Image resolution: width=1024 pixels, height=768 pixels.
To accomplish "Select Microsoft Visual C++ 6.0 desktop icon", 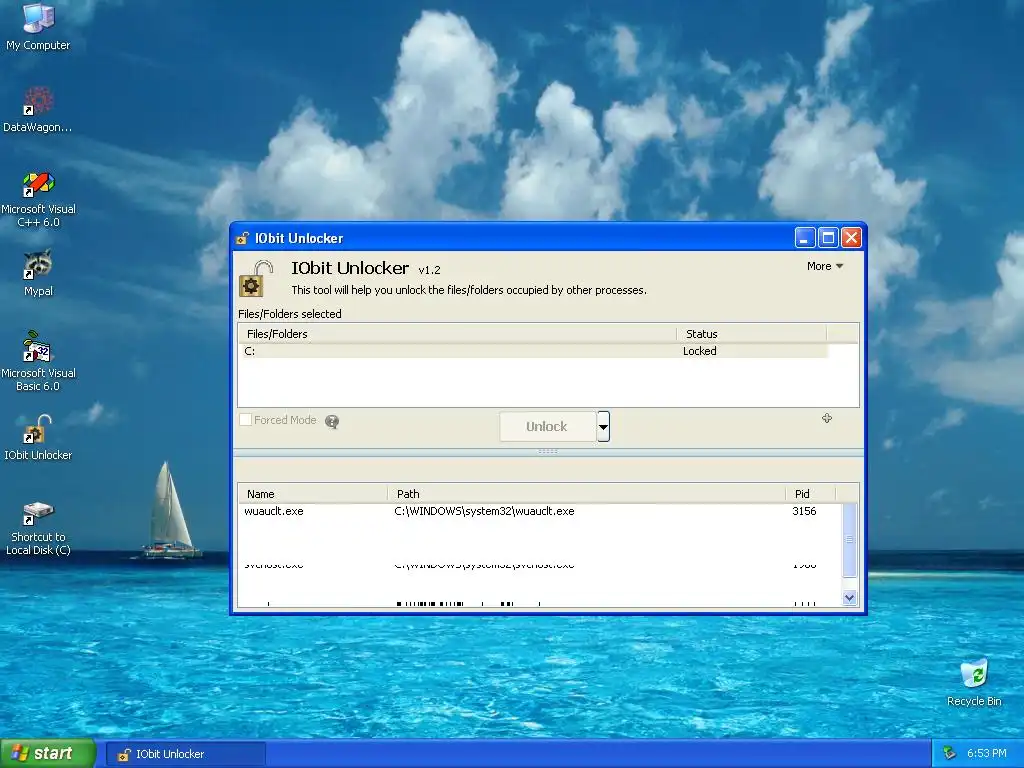I will click(38, 199).
